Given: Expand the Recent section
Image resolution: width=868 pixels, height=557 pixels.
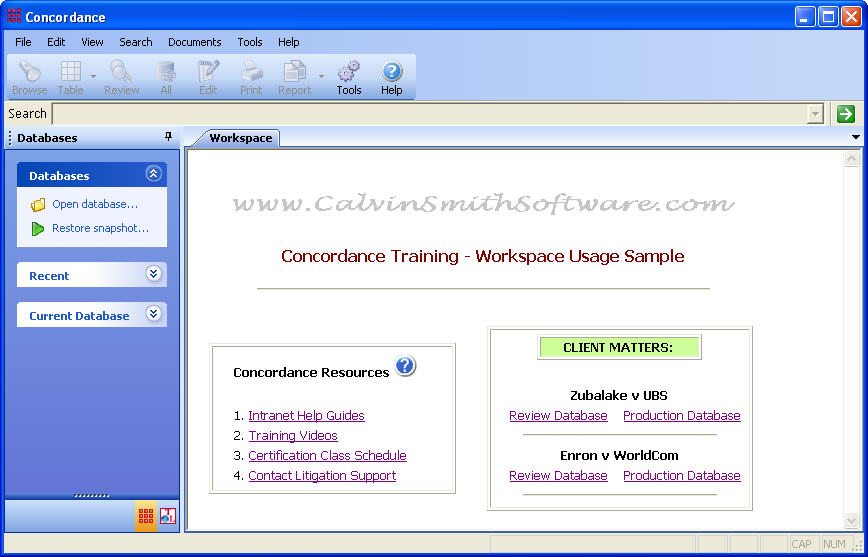Looking at the screenshot, I should point(153,274).
